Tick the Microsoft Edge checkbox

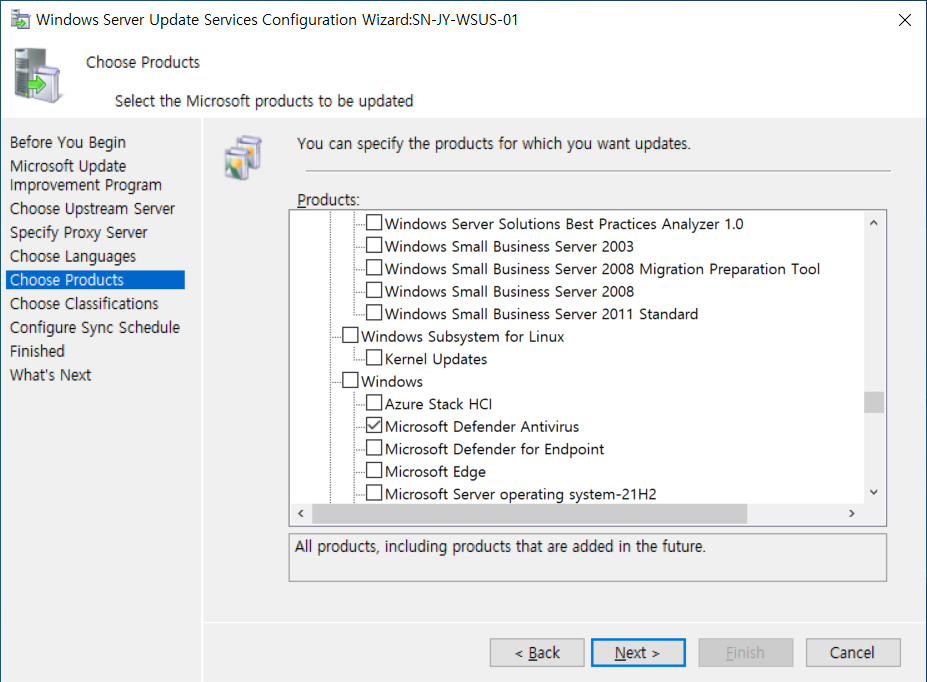374,470
